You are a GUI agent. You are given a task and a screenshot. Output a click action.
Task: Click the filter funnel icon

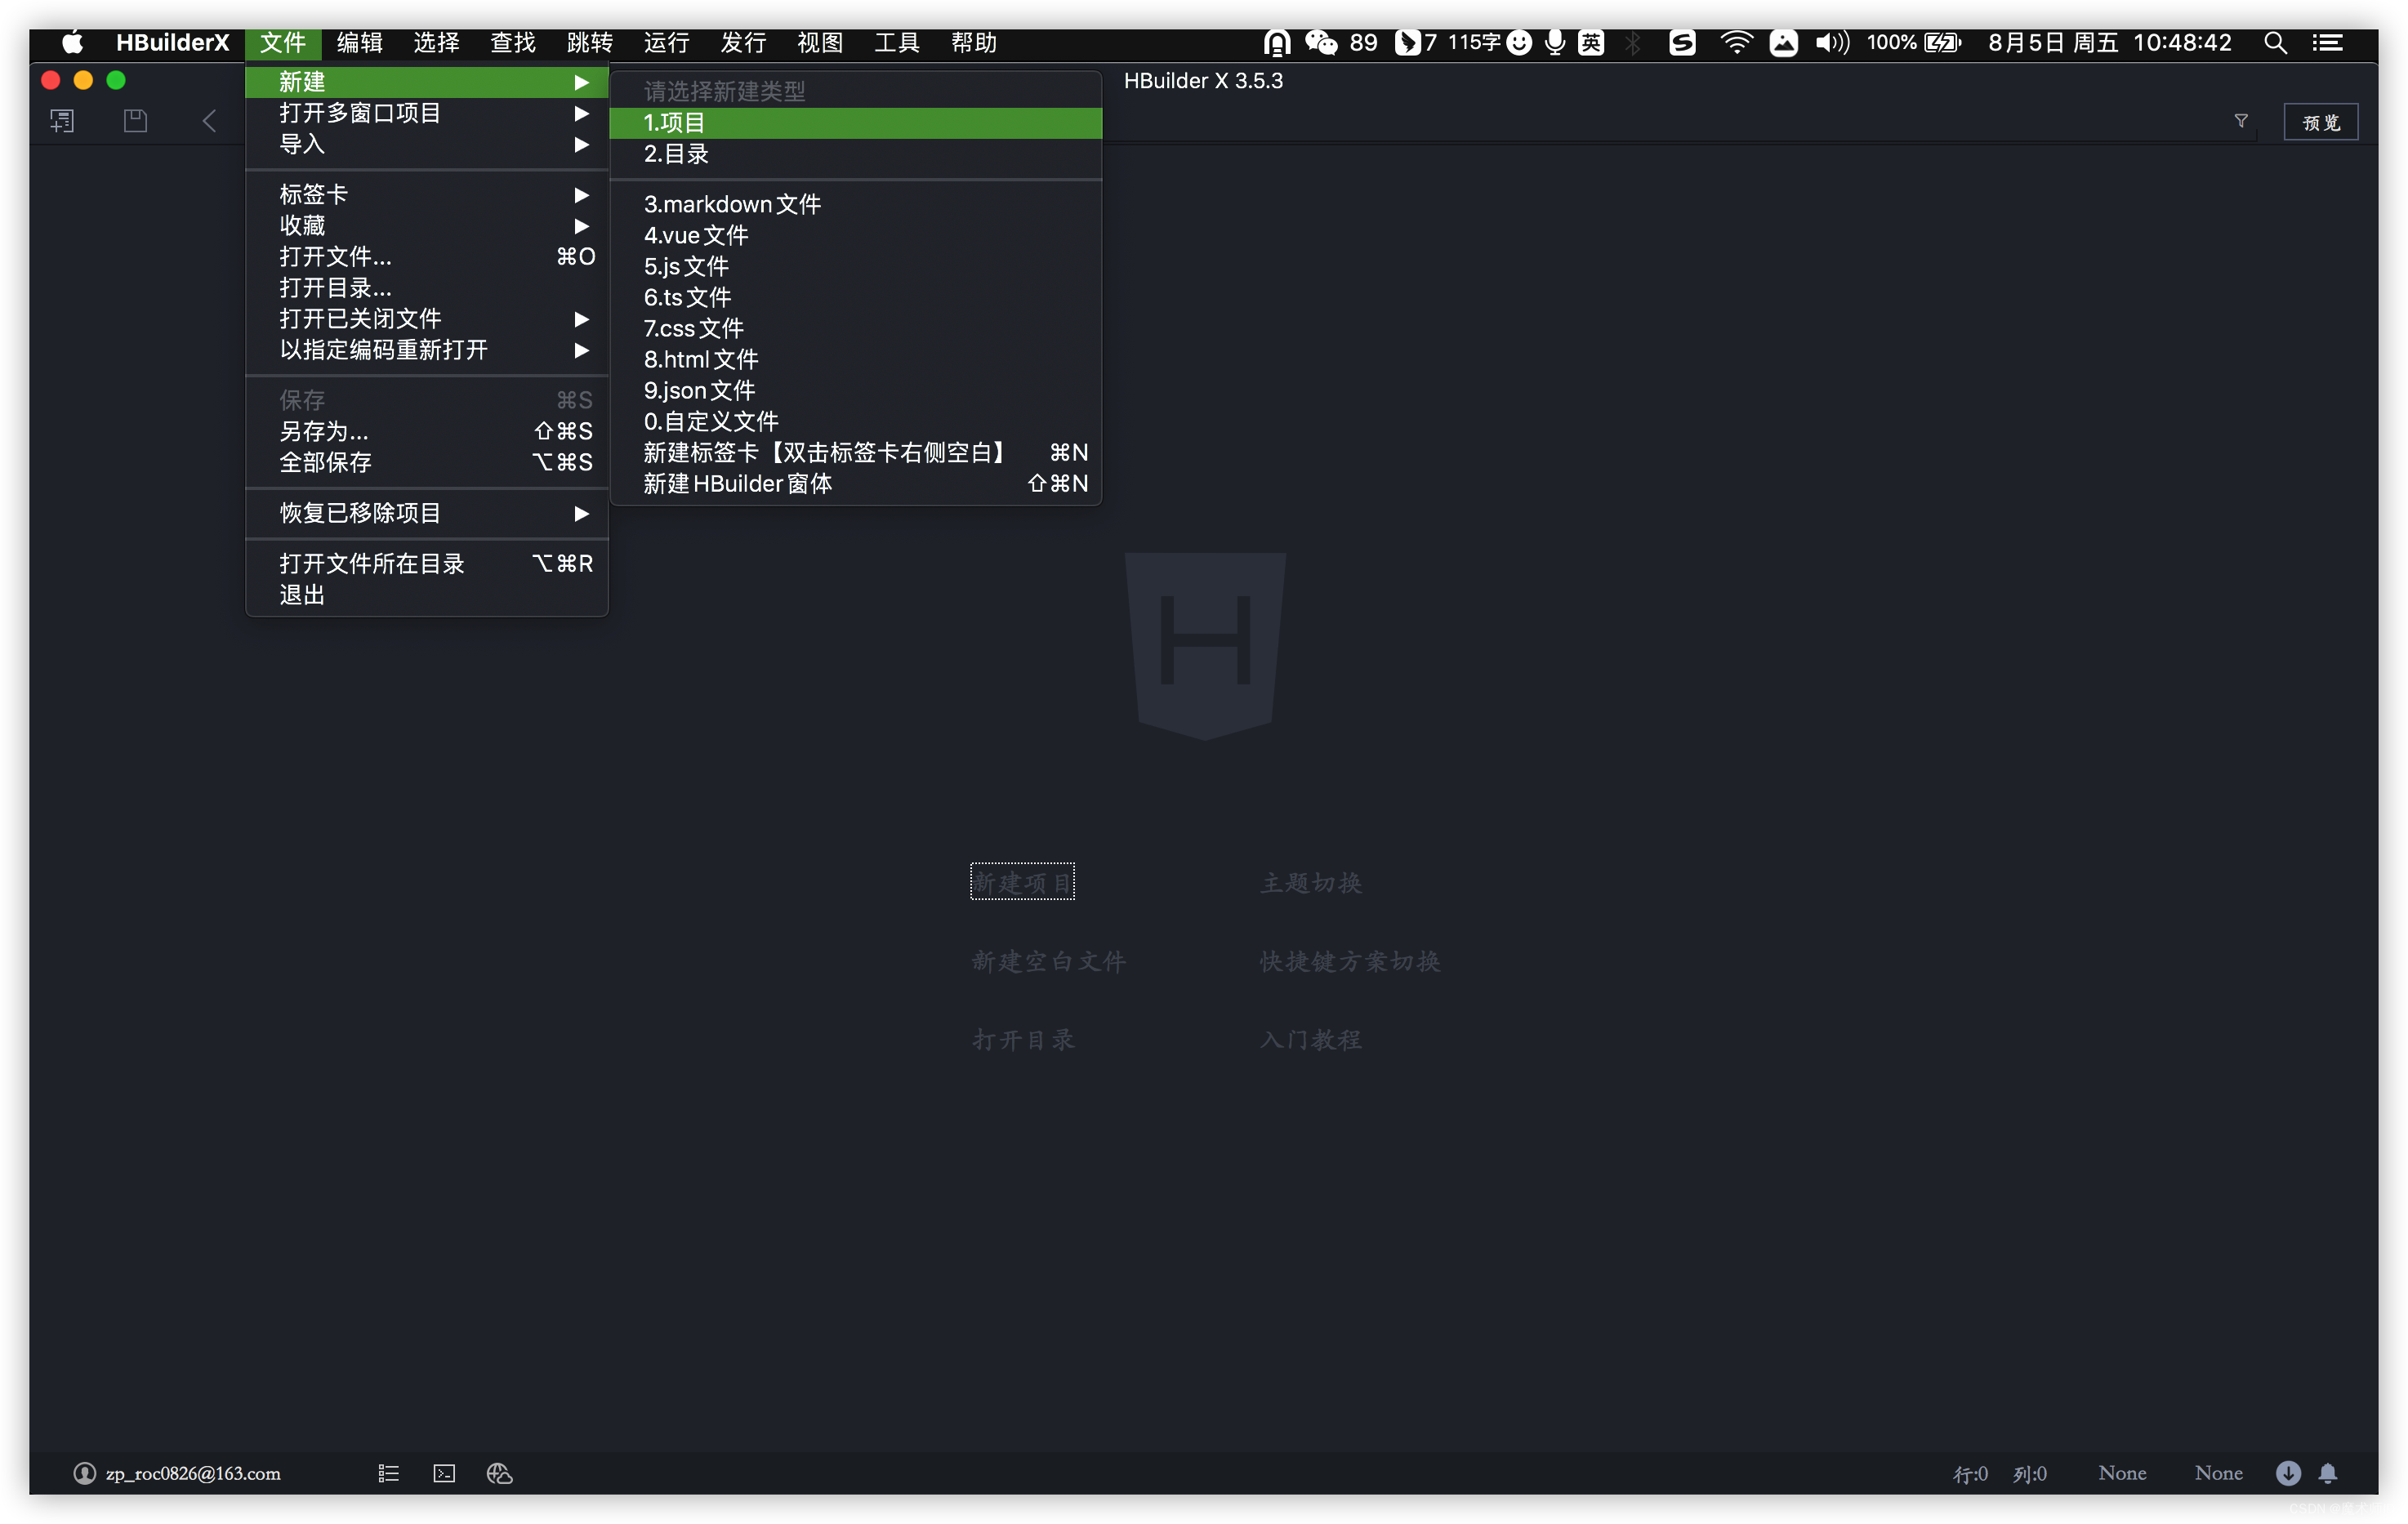2240,121
